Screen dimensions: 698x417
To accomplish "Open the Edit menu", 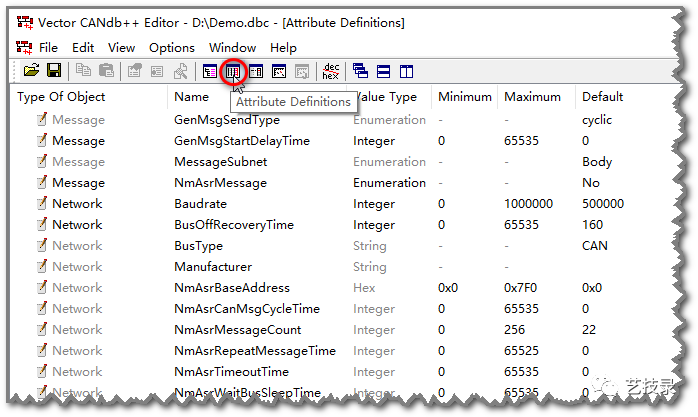I will click(83, 48).
